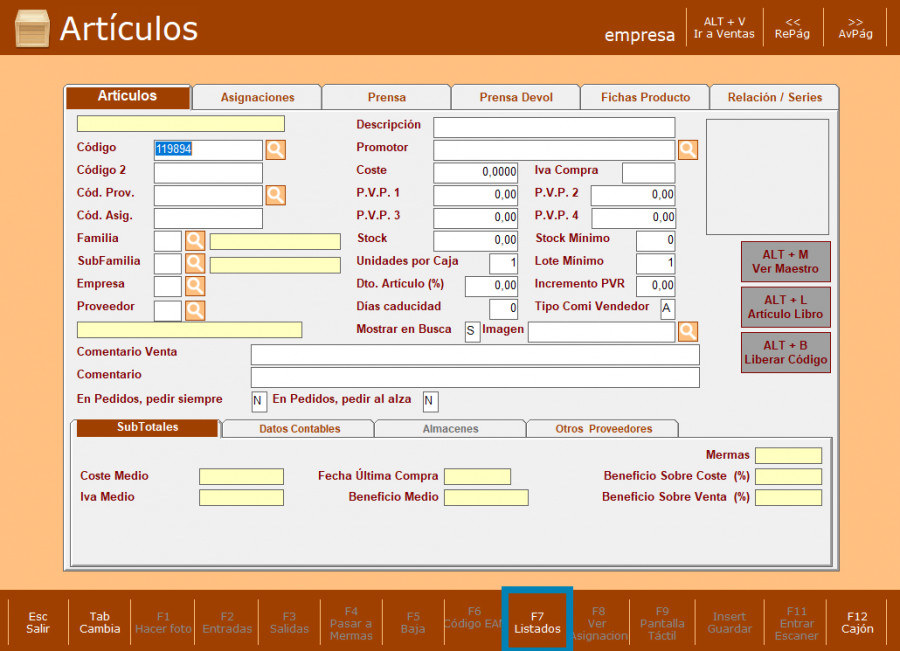Click the Descripción input field
This screenshot has height=651, width=900.
point(554,127)
